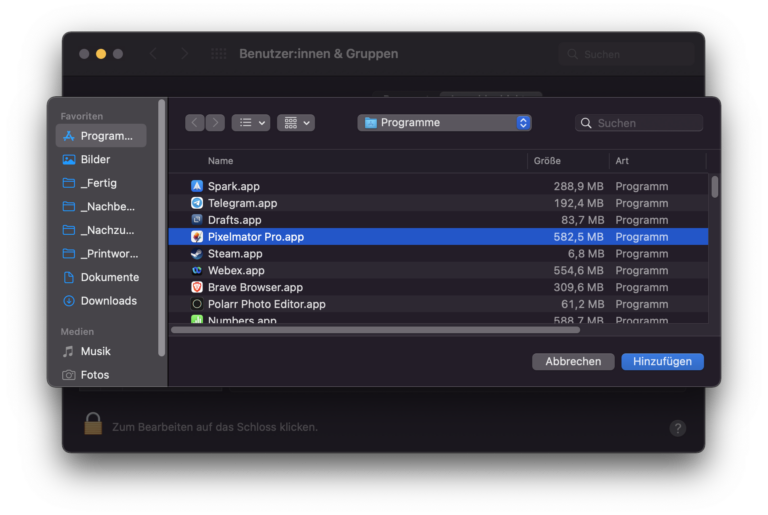
Task: Select the Drafts.app icon
Action: [197, 220]
